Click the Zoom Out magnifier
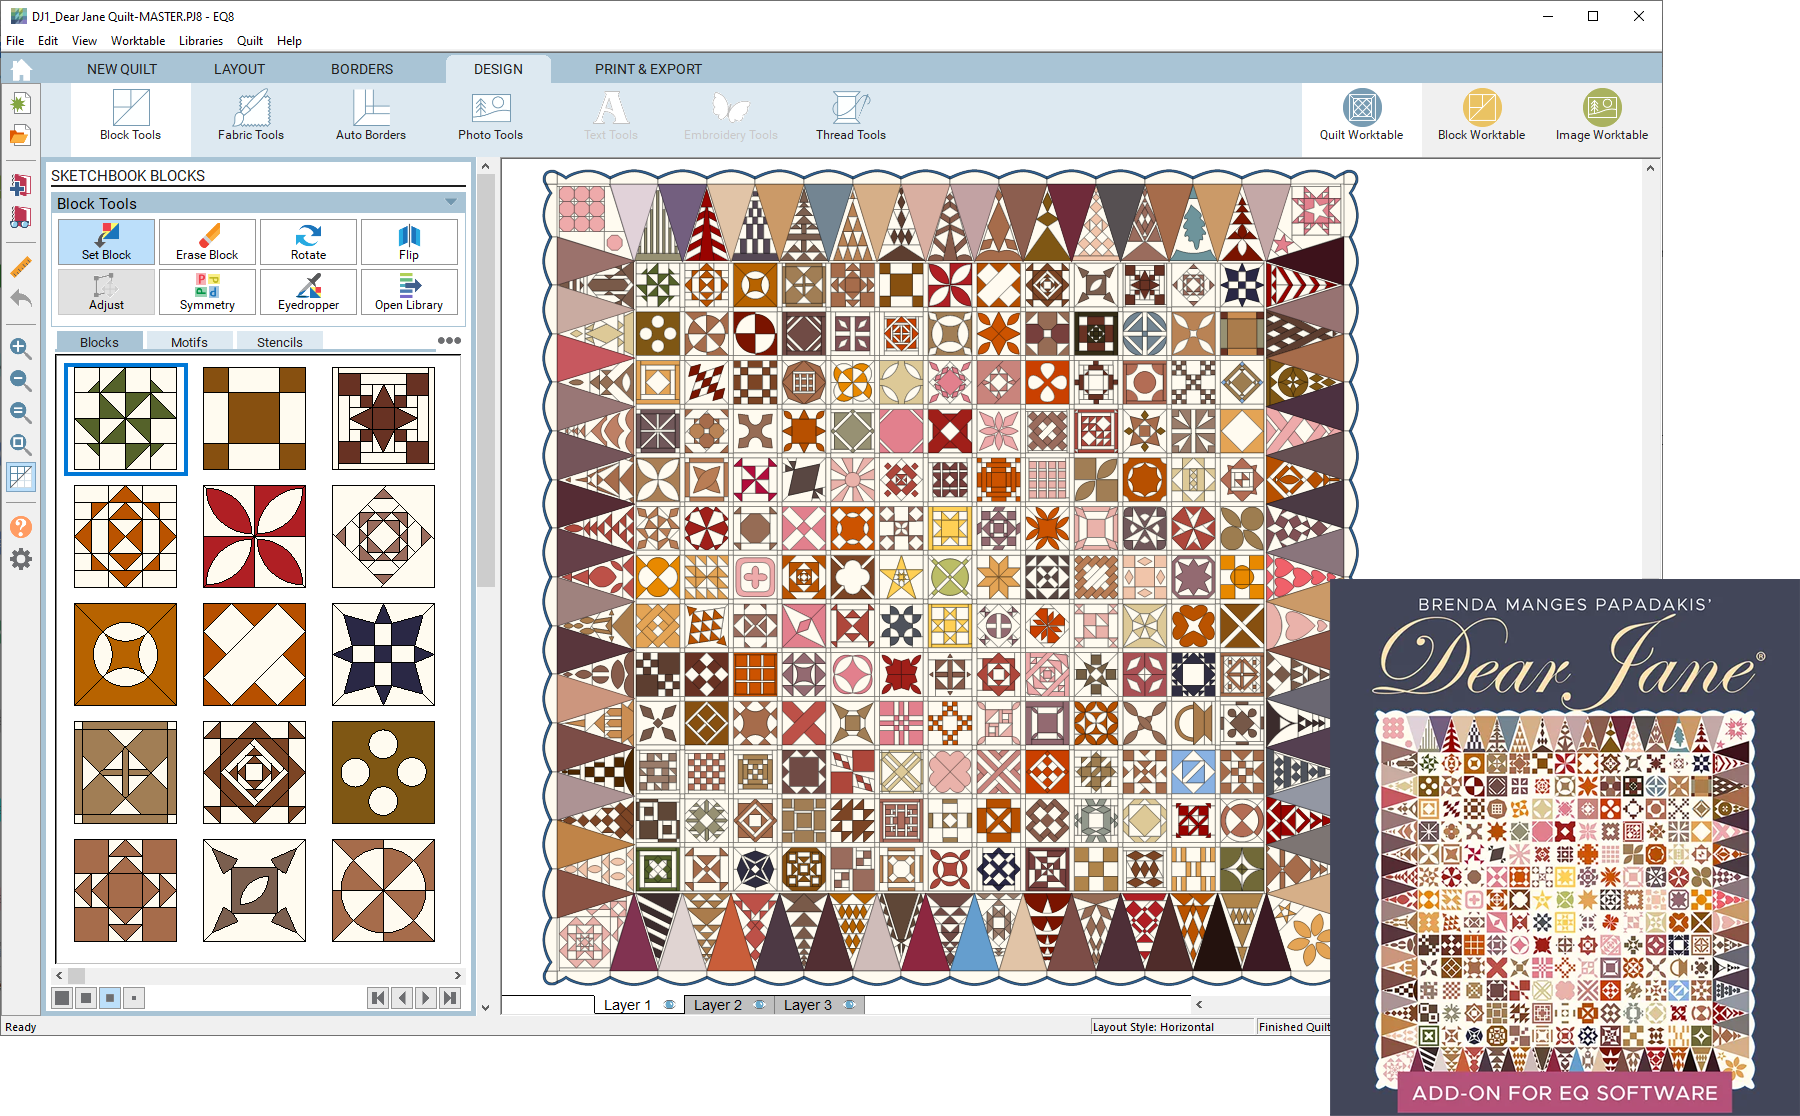The height and width of the screenshot is (1116, 1800). [20, 380]
